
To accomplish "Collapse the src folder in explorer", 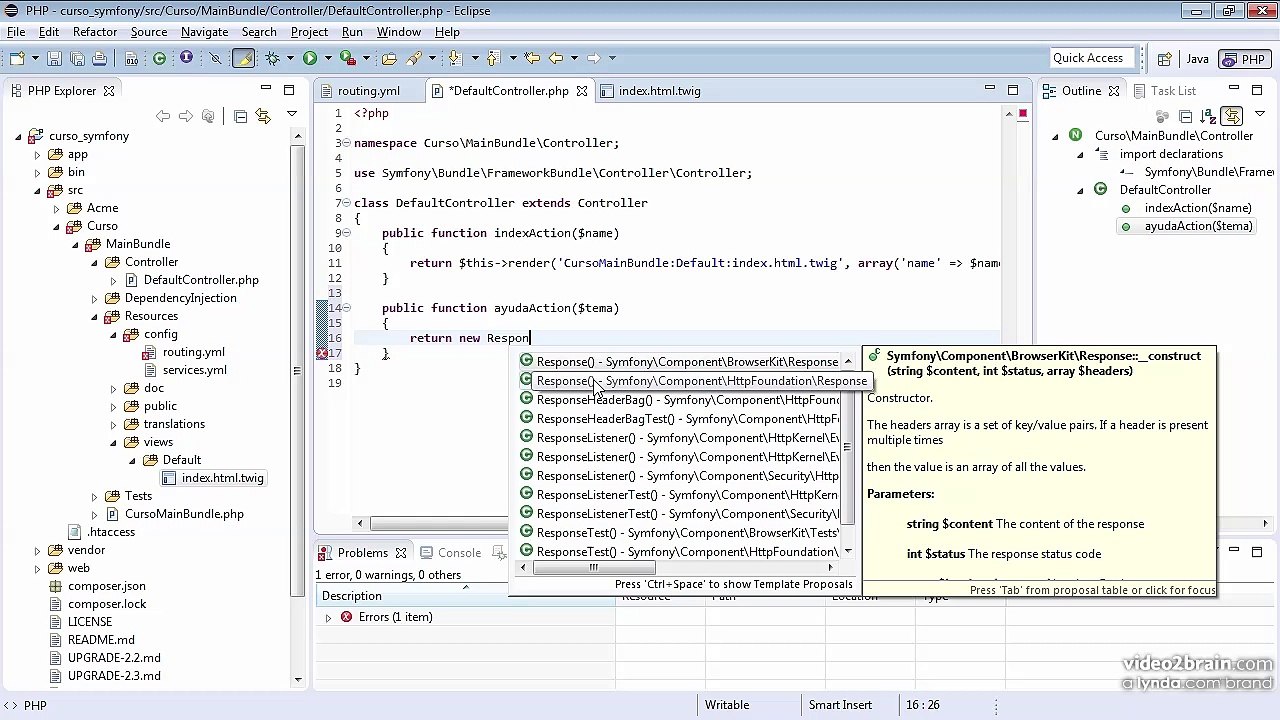I will (x=37, y=190).
